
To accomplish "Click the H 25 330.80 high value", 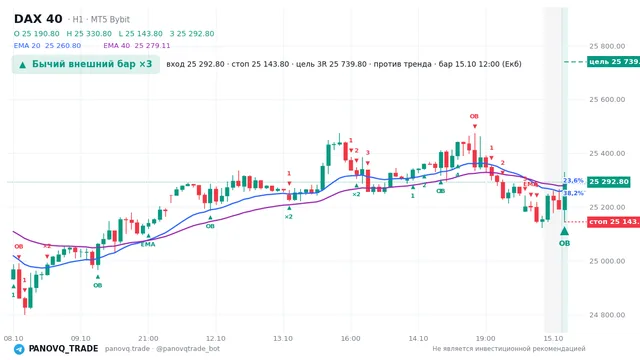I will coord(89,33).
